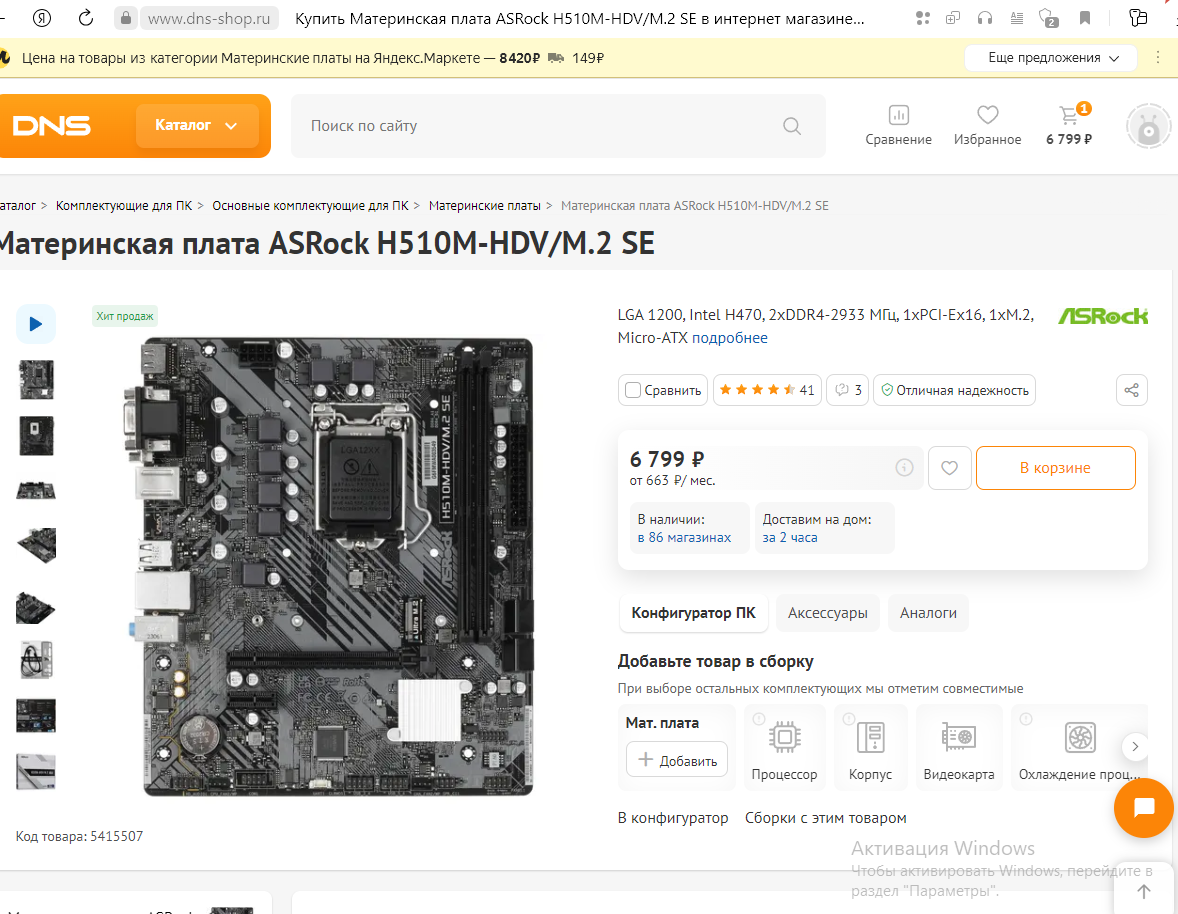Open the orange chat support bubble

click(1143, 808)
